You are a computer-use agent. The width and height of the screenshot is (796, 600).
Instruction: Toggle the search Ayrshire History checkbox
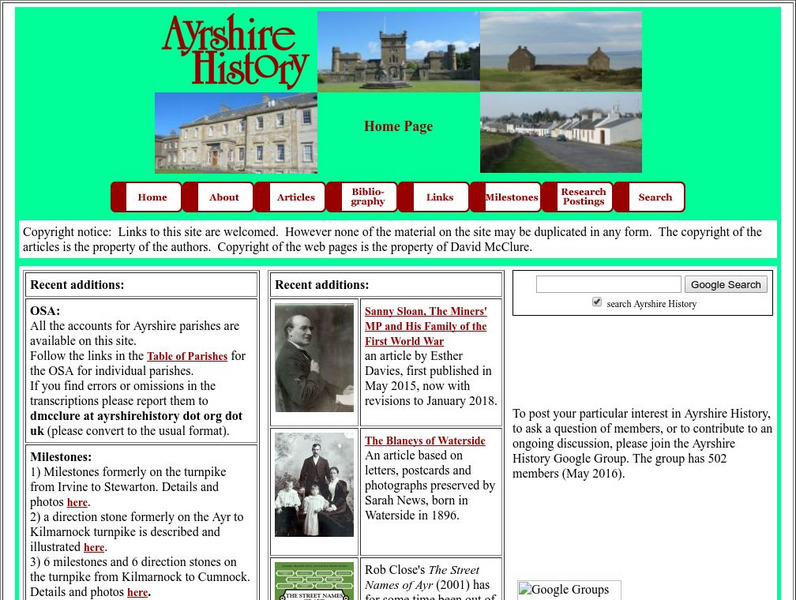coord(597,302)
